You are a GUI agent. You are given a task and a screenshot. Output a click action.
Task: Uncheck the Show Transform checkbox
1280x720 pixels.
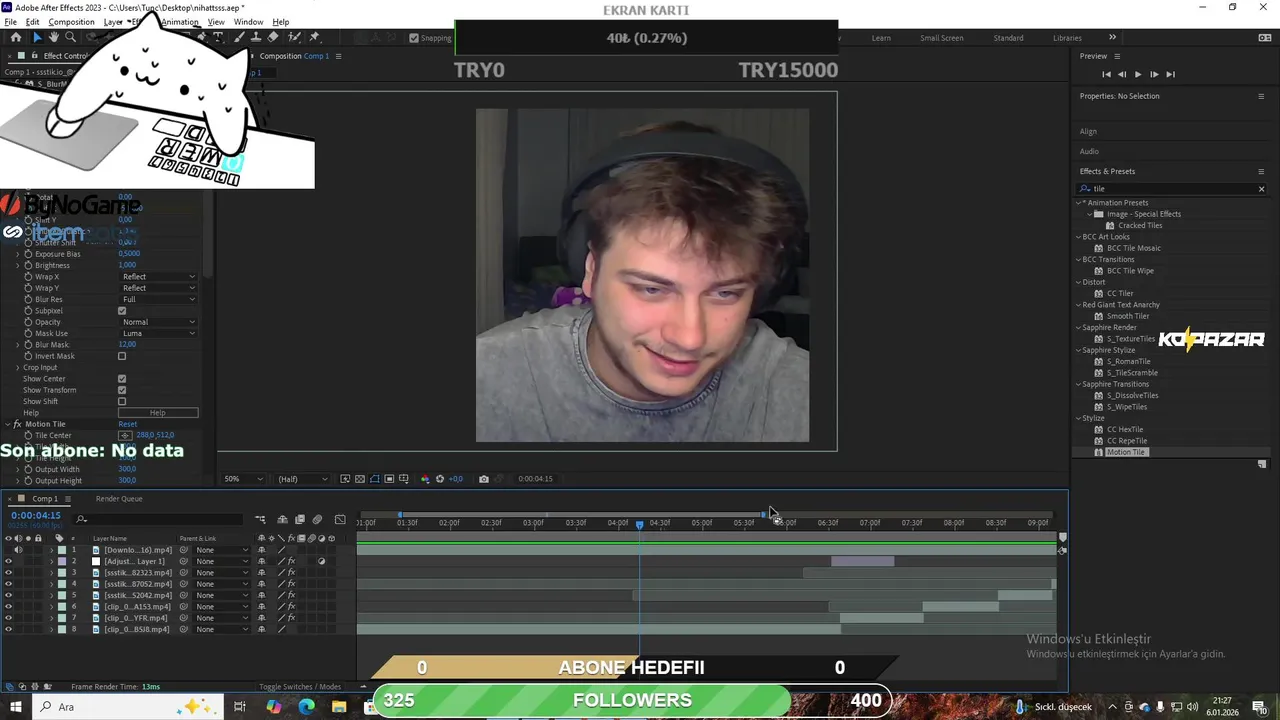(x=122, y=390)
